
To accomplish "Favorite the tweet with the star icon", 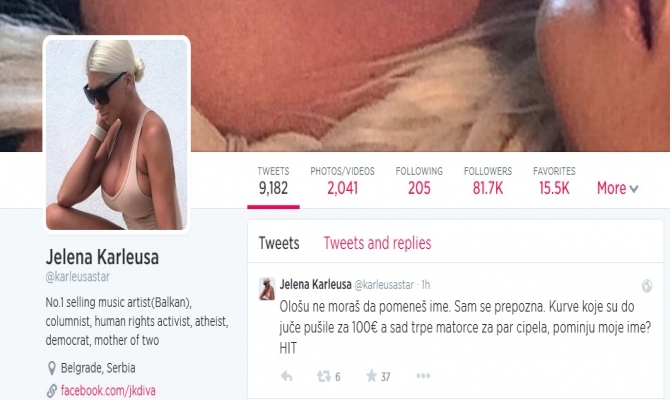I will tap(371, 376).
